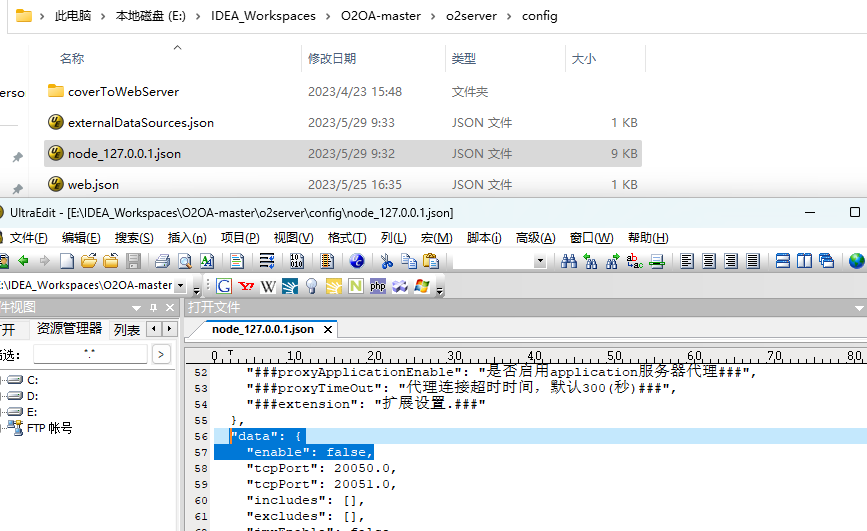Click the filter input field
Screen dimensions: 867x531
point(90,354)
